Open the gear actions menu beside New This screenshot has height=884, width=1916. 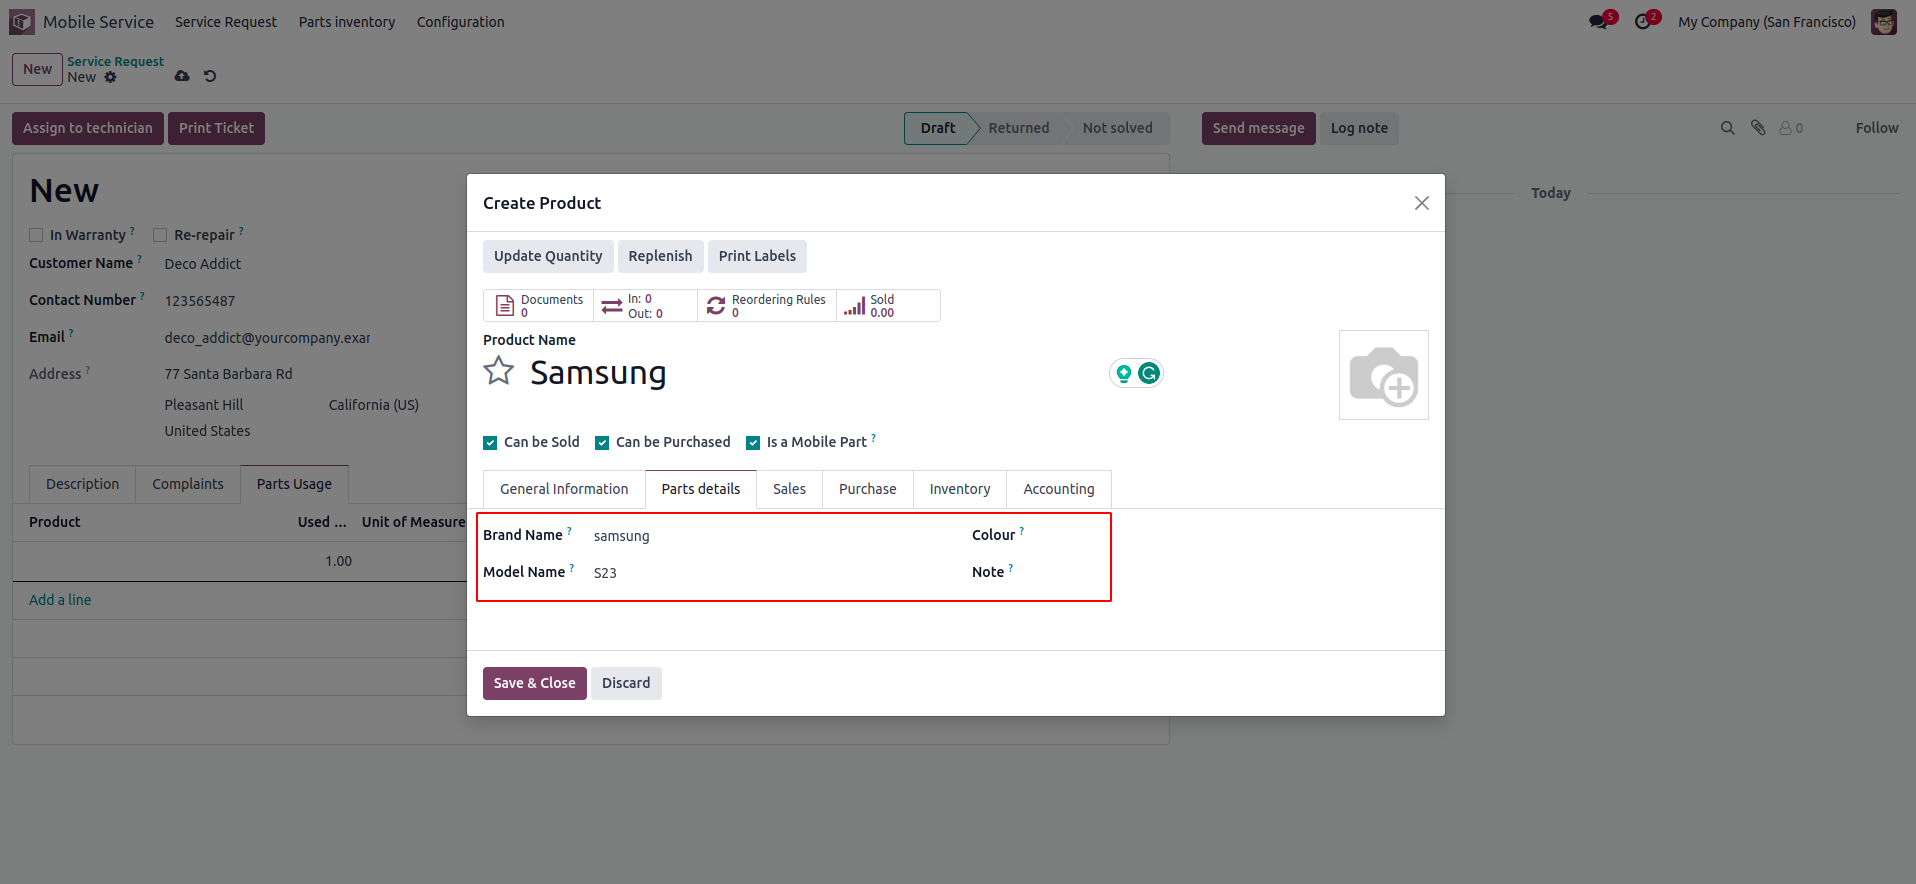tap(111, 77)
